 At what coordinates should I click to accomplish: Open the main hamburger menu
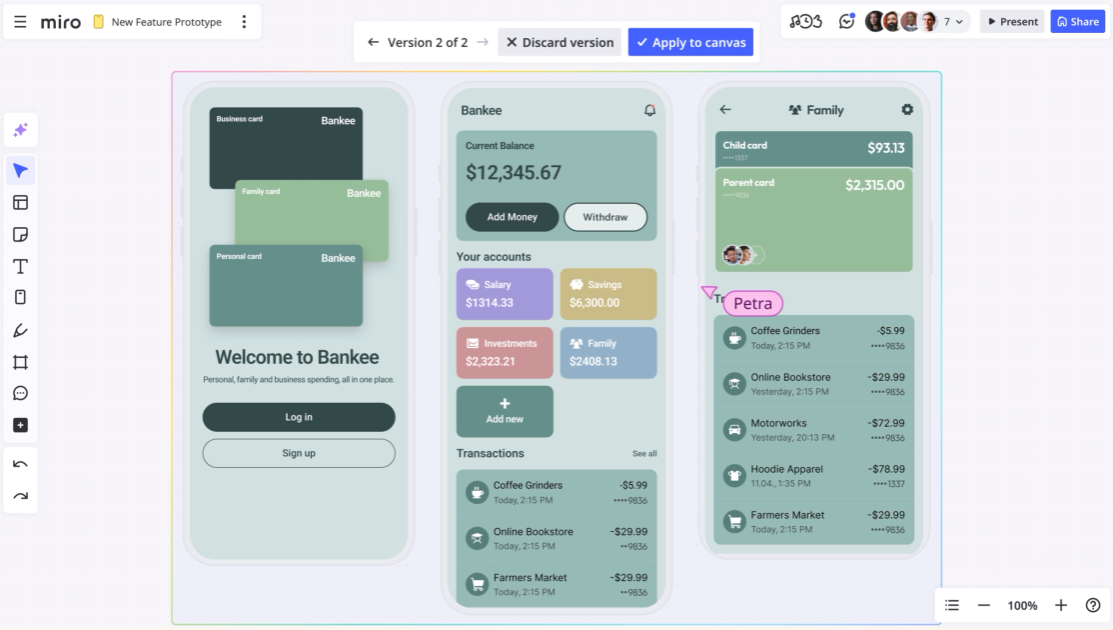tap(20, 22)
